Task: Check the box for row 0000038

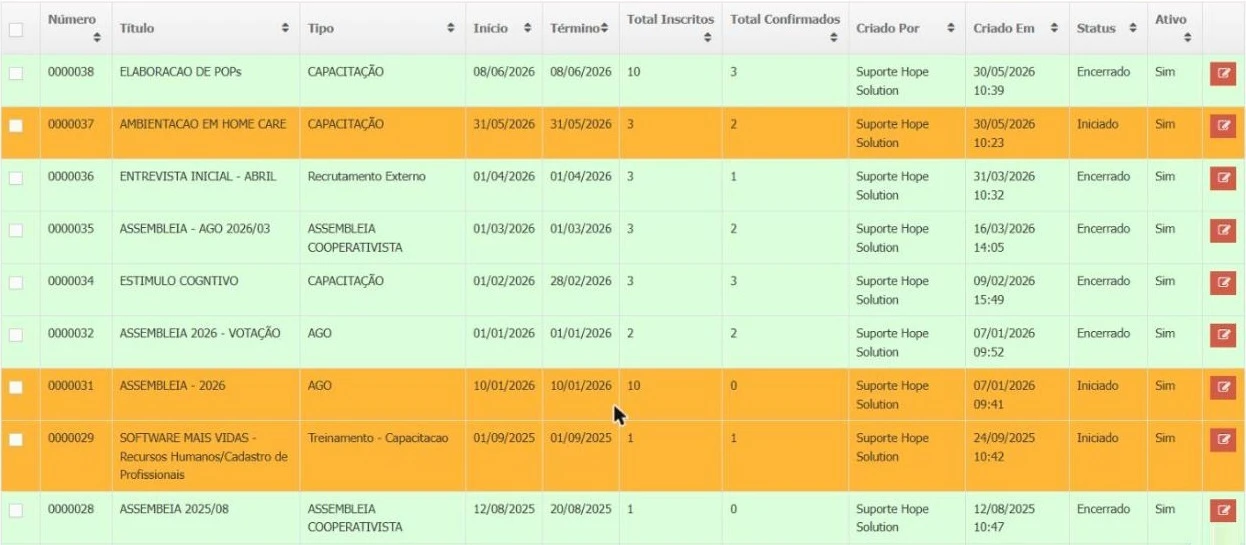Action: pyautogui.click(x=15, y=73)
